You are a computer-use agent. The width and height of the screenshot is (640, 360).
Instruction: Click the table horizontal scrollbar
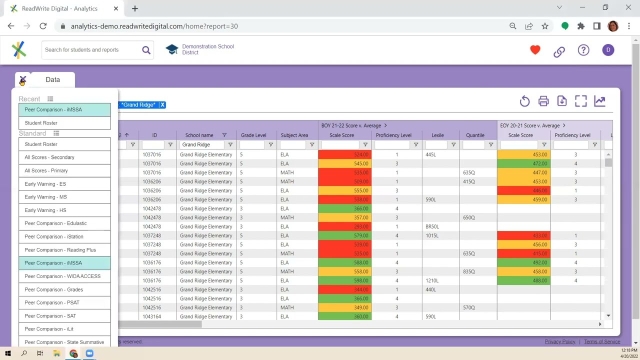(x=160, y=324)
